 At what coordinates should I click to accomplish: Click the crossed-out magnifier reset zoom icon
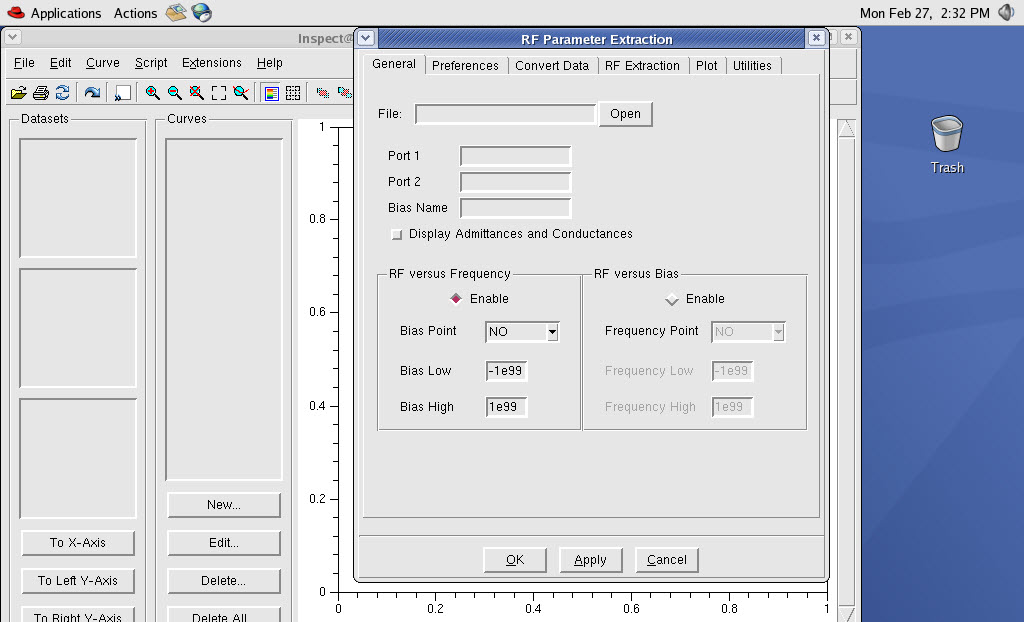197,93
